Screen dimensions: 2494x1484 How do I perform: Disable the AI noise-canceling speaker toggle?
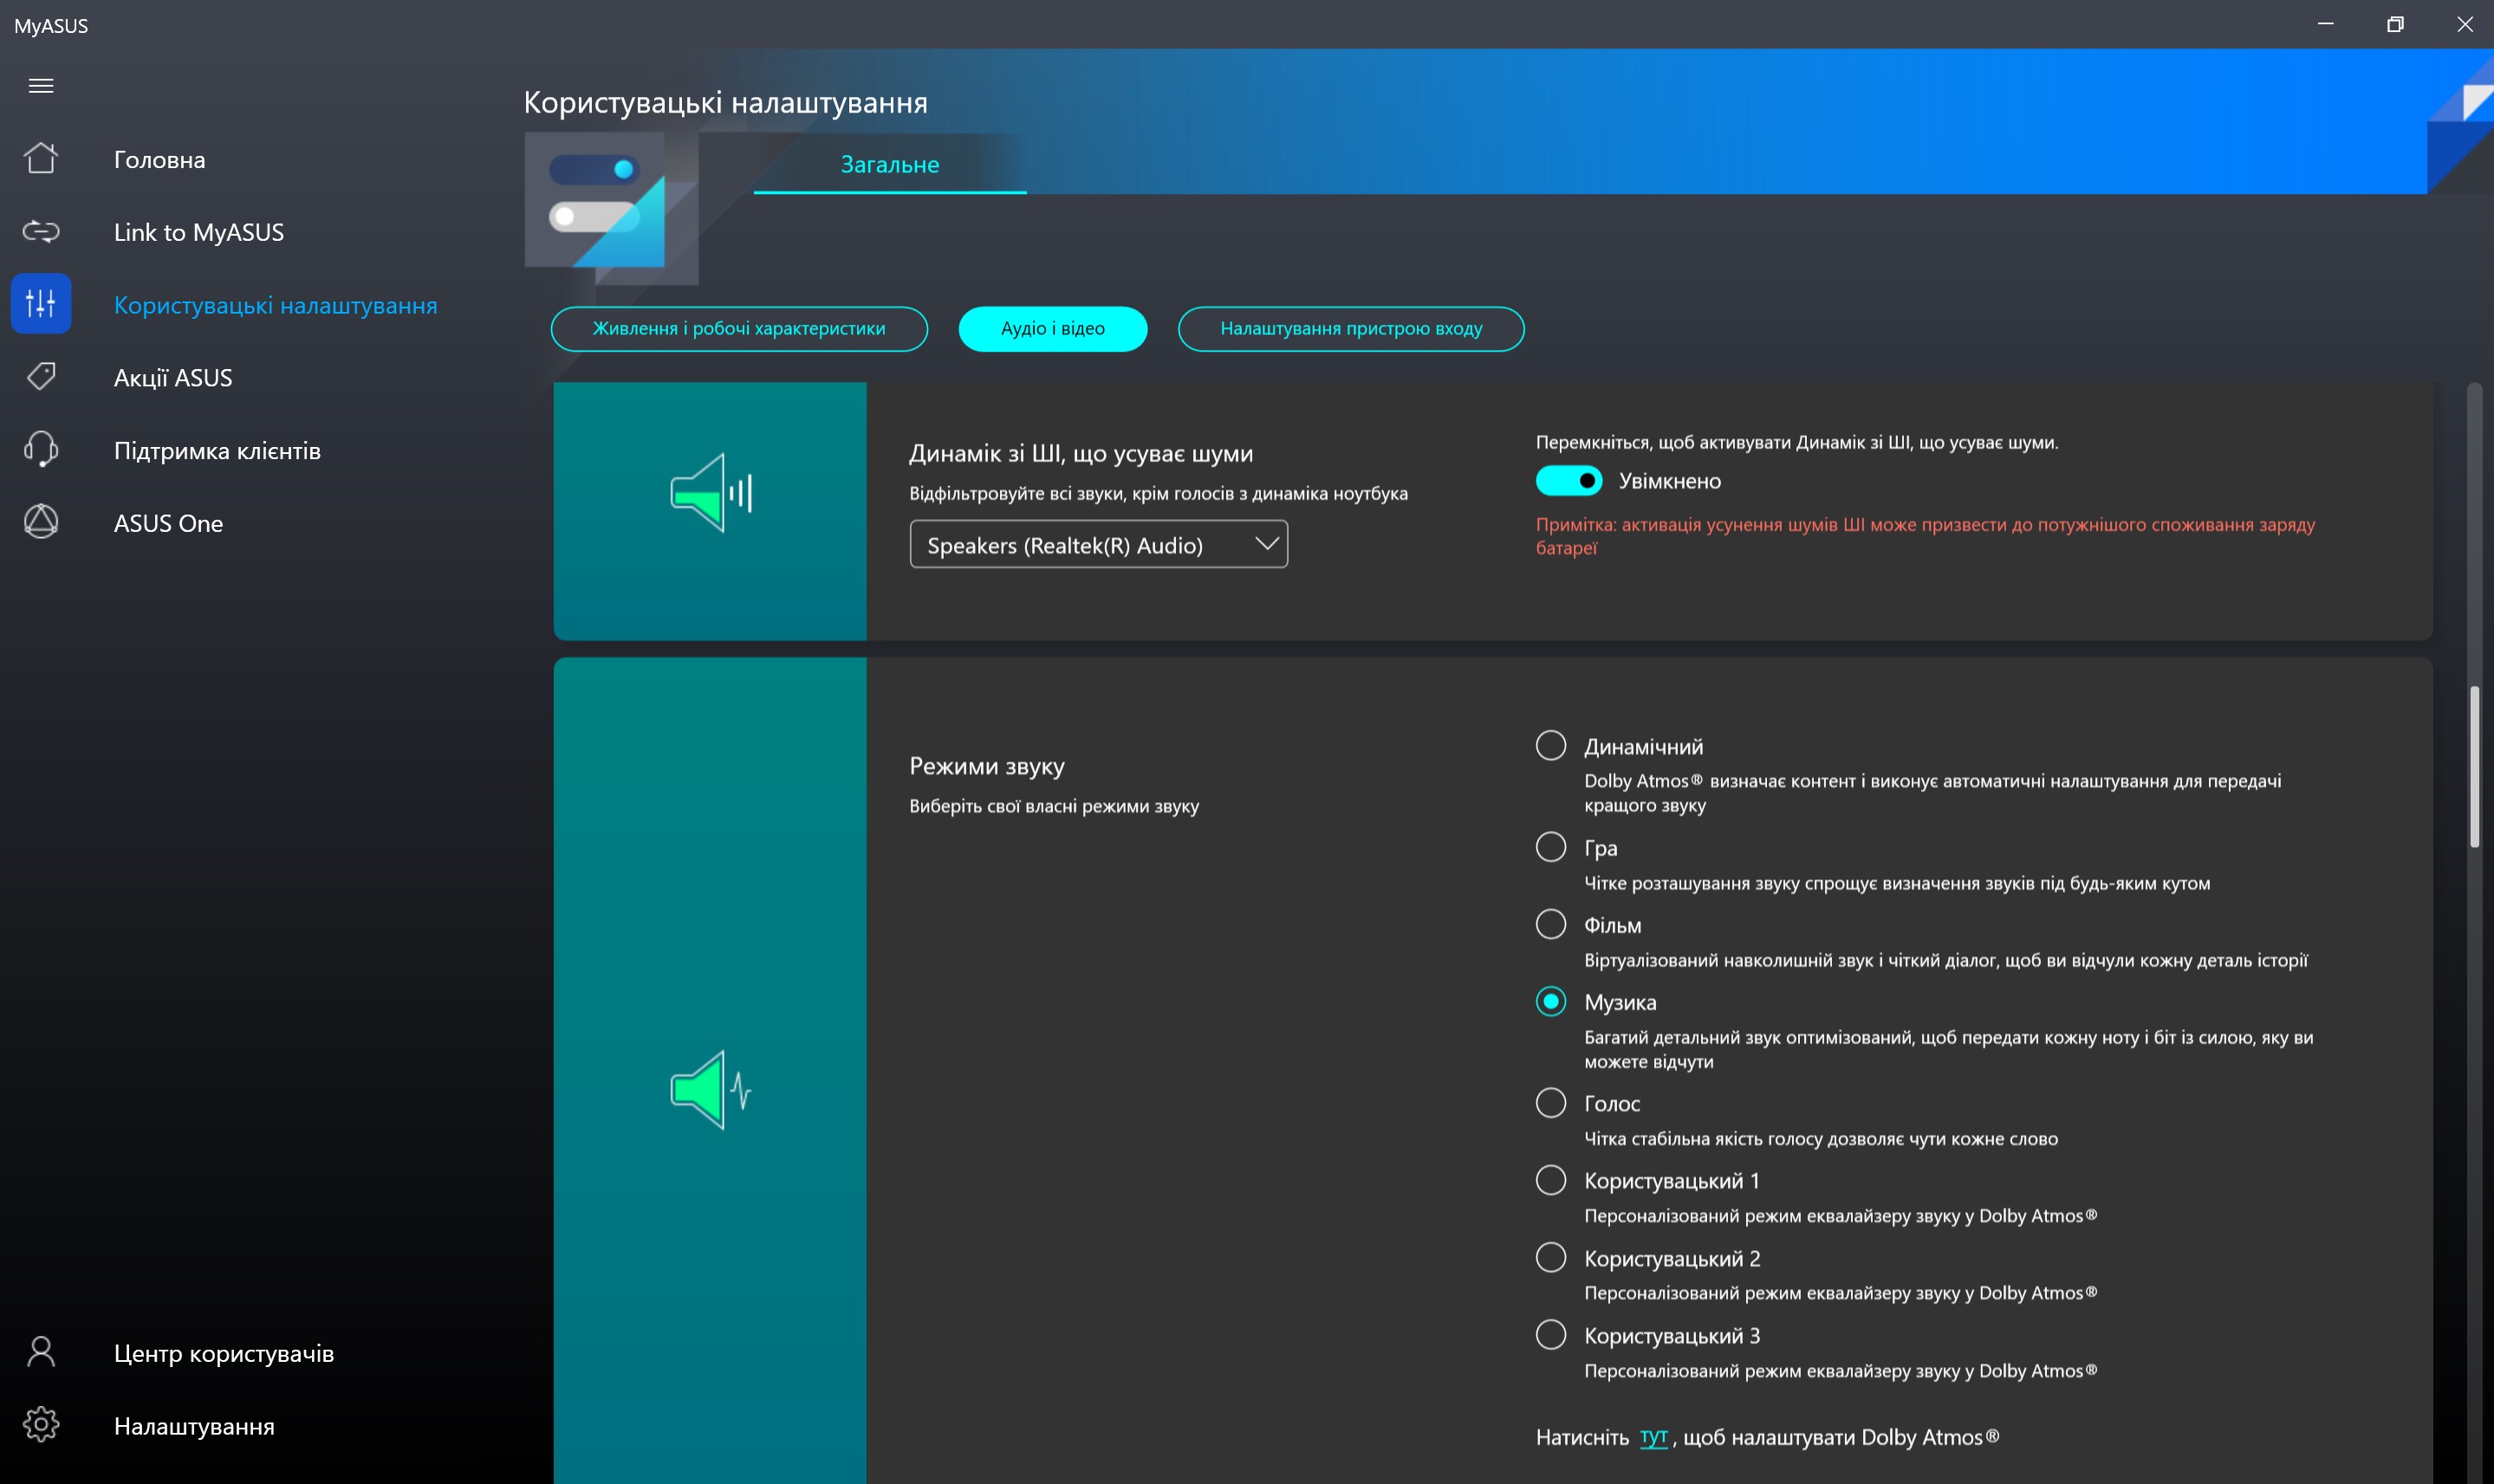click(1568, 481)
